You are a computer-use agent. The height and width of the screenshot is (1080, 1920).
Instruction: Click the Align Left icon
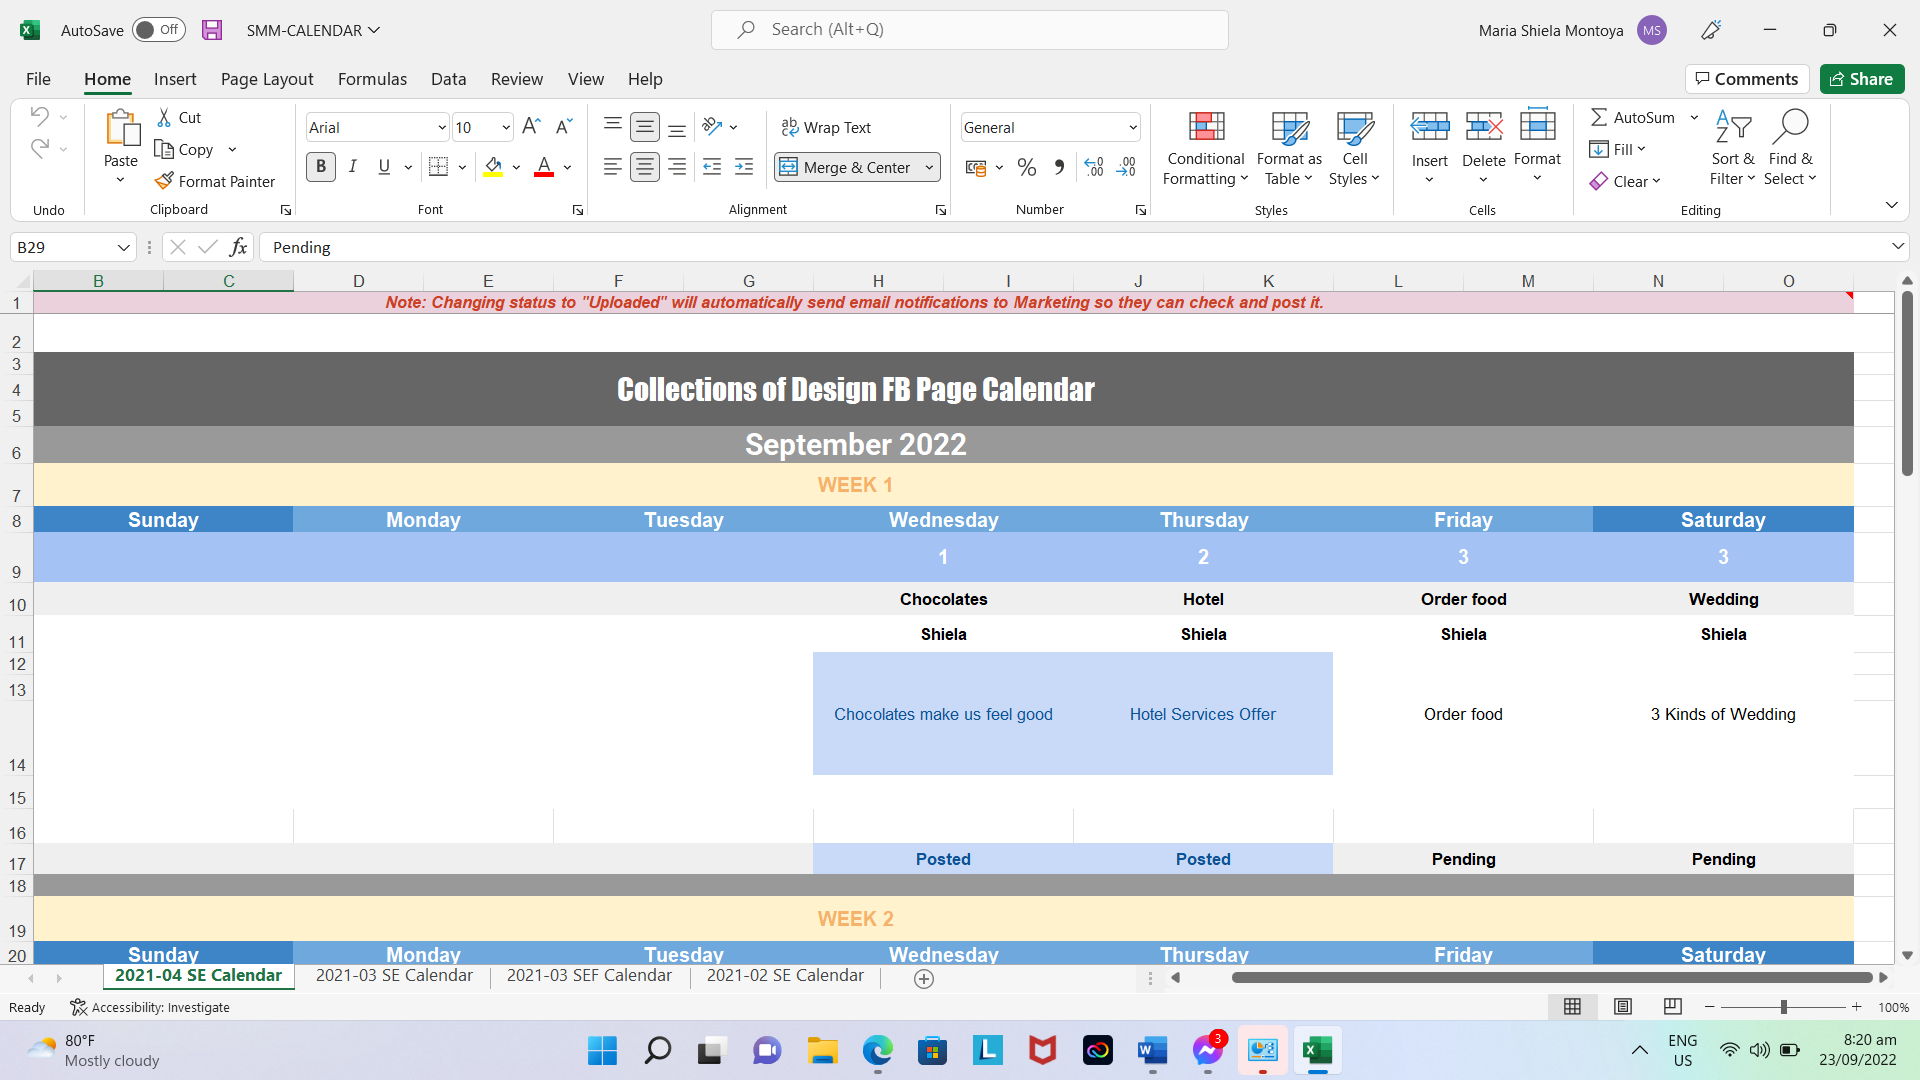click(613, 167)
